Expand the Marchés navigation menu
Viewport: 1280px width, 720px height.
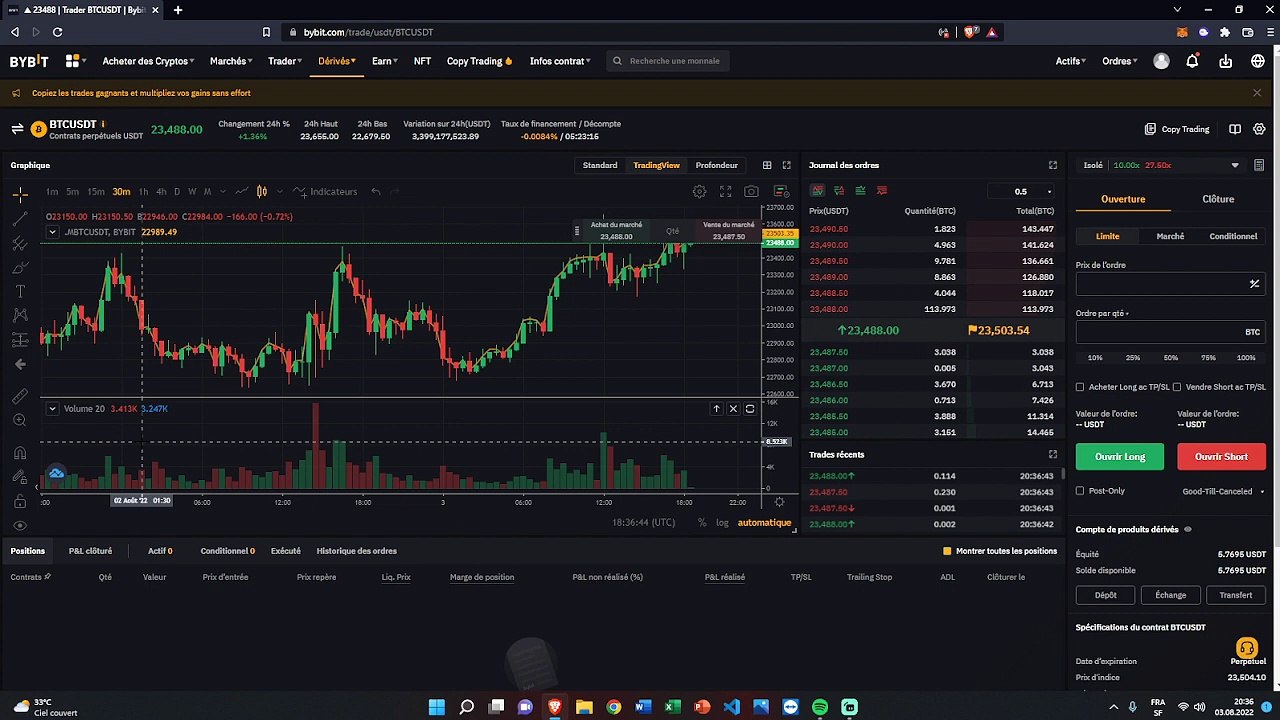click(x=231, y=61)
